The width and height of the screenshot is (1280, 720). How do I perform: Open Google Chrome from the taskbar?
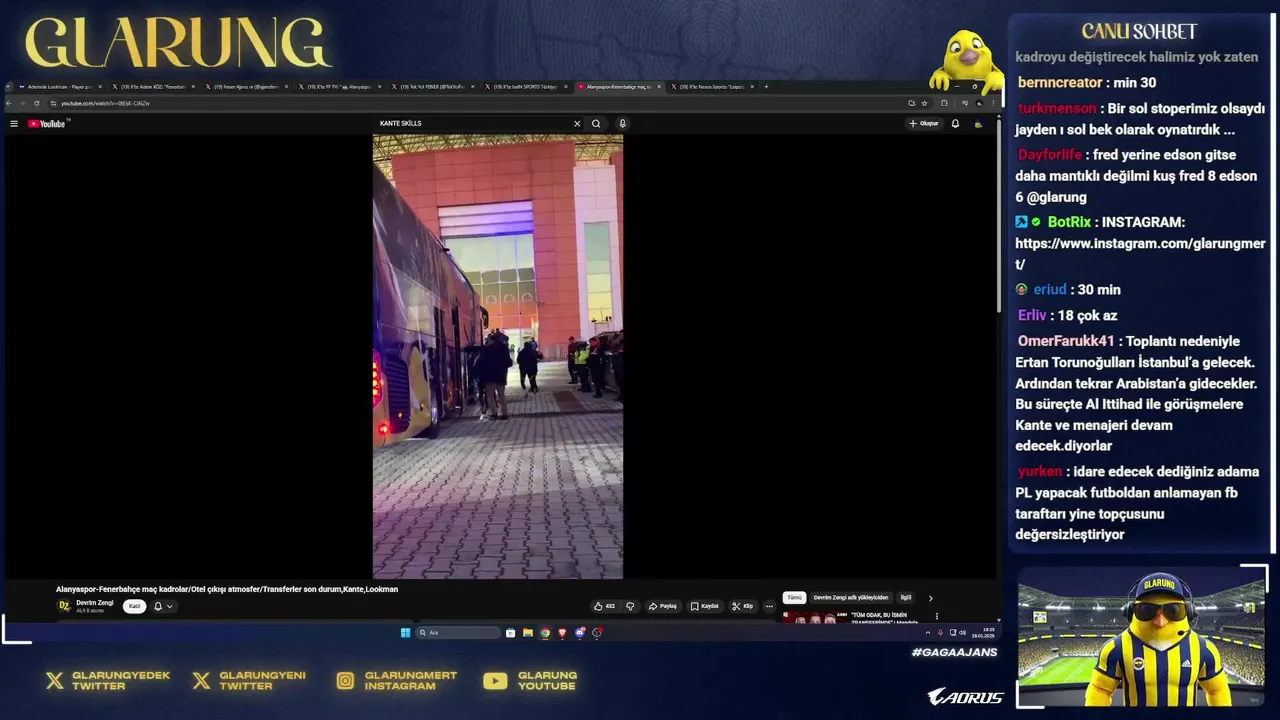(545, 633)
